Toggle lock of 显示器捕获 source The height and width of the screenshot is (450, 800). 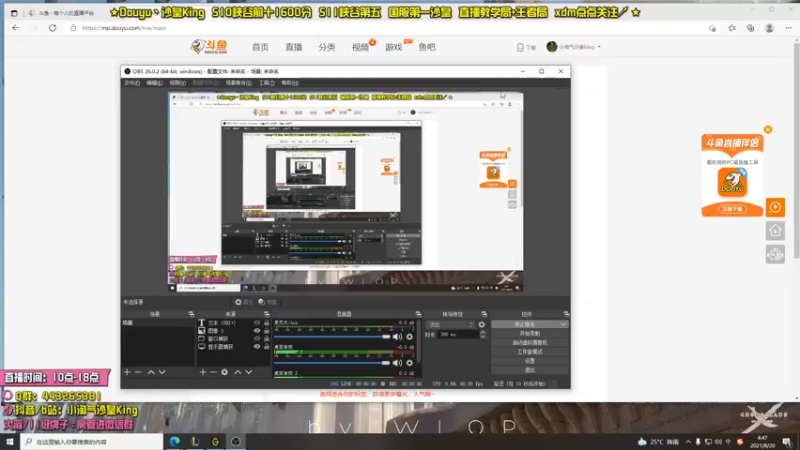pyautogui.click(x=266, y=346)
